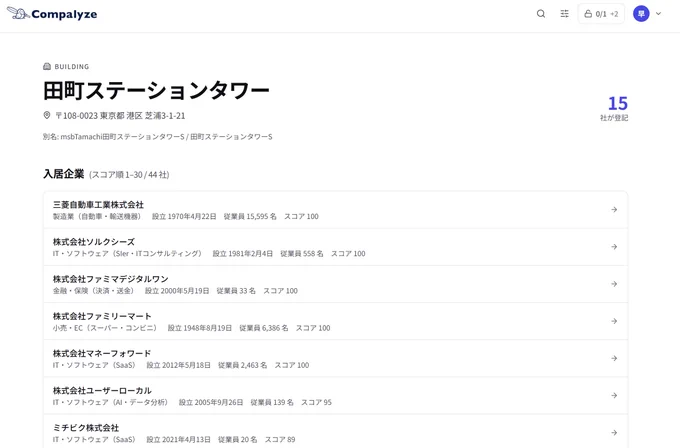Select company 株式会社ファミマデジタルワン

pos(111,279)
